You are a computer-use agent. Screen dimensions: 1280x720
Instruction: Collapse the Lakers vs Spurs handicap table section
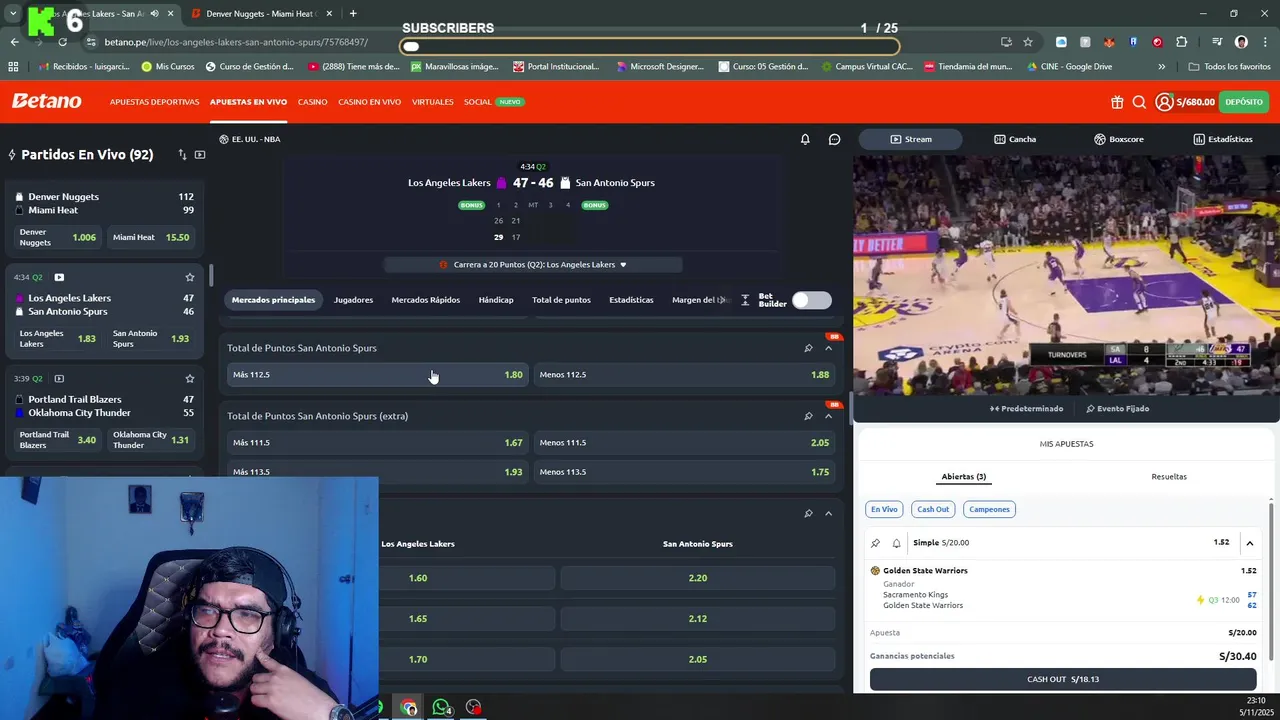coord(828,513)
